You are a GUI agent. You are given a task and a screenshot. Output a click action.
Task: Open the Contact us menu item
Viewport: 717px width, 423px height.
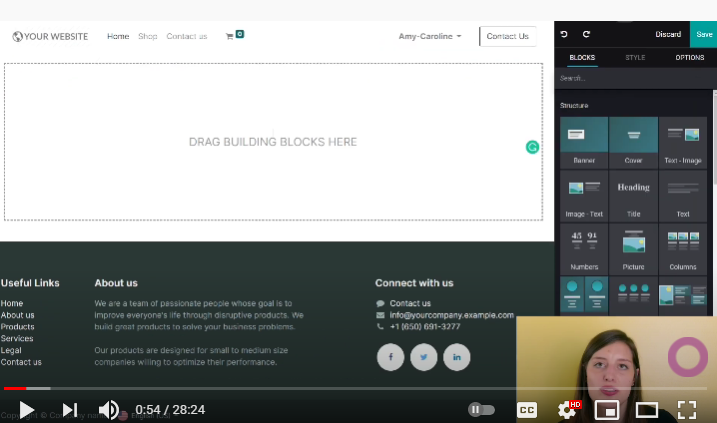[187, 36]
